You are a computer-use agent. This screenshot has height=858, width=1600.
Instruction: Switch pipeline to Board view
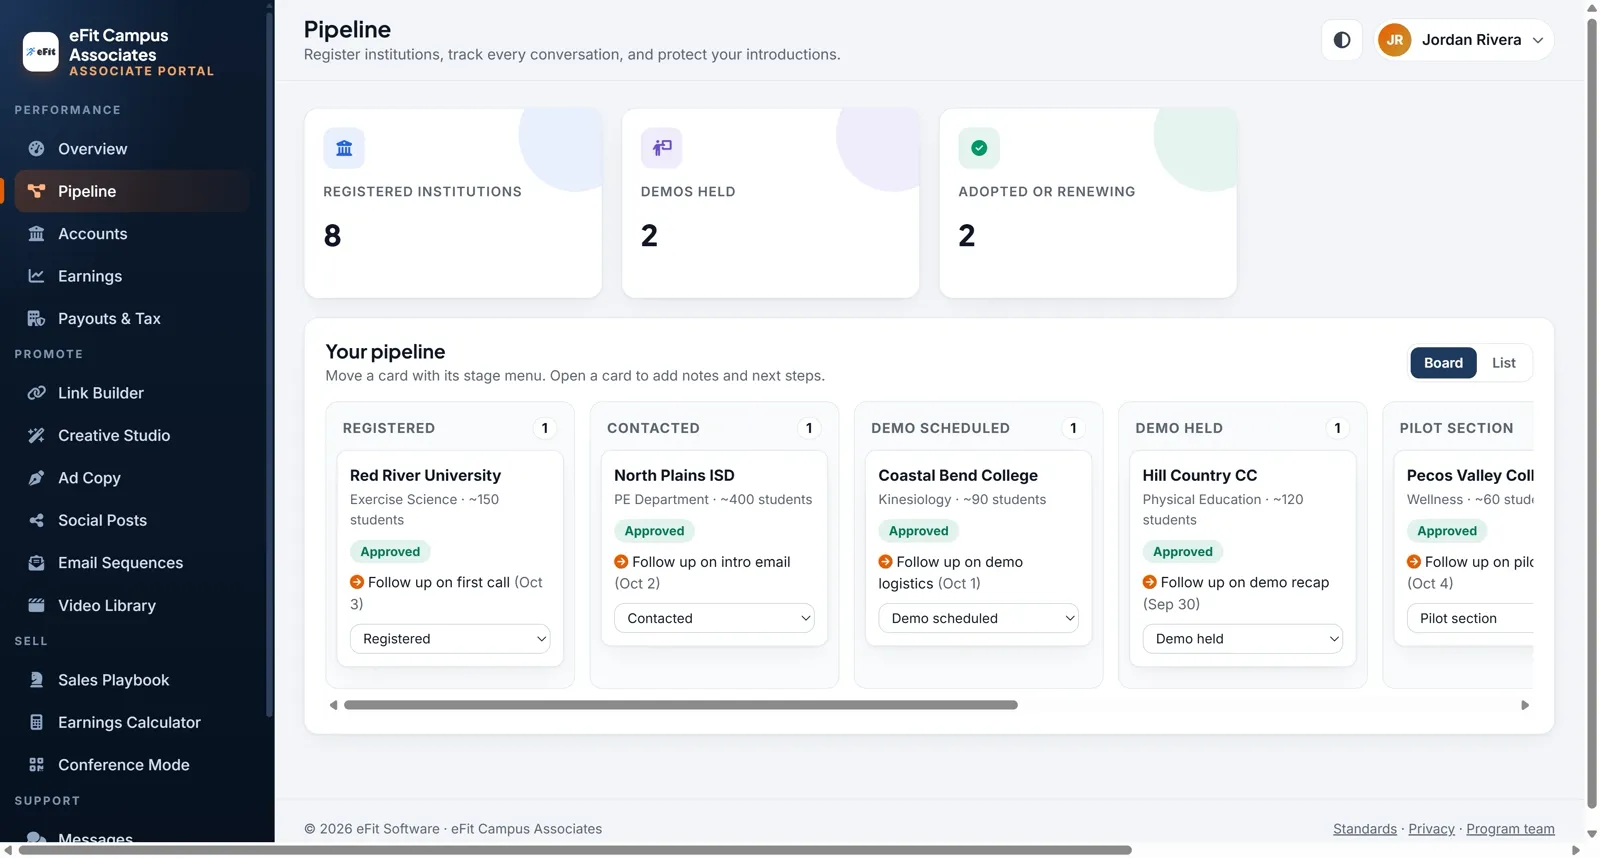tap(1443, 363)
